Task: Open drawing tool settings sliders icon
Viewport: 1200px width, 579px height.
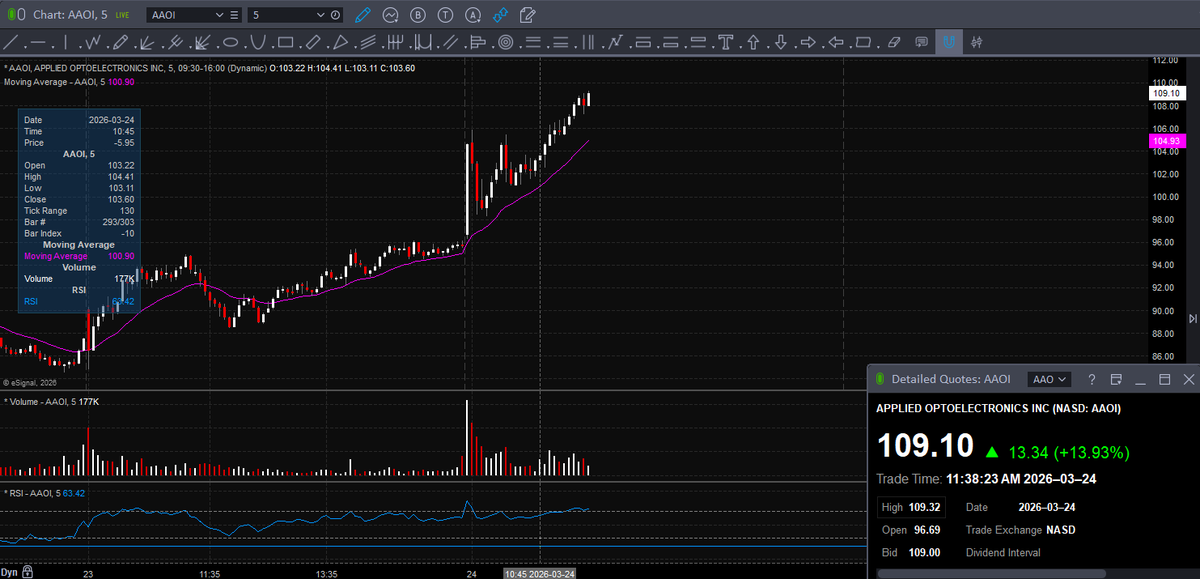Action: coord(977,42)
